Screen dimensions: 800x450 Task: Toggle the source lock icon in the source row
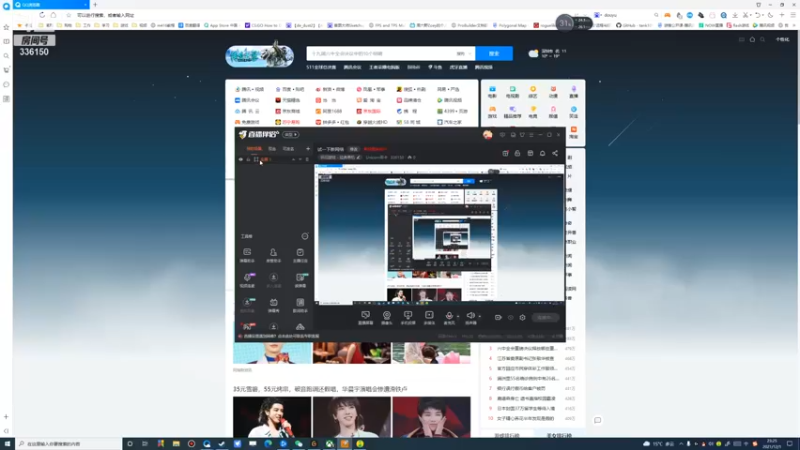click(248, 160)
